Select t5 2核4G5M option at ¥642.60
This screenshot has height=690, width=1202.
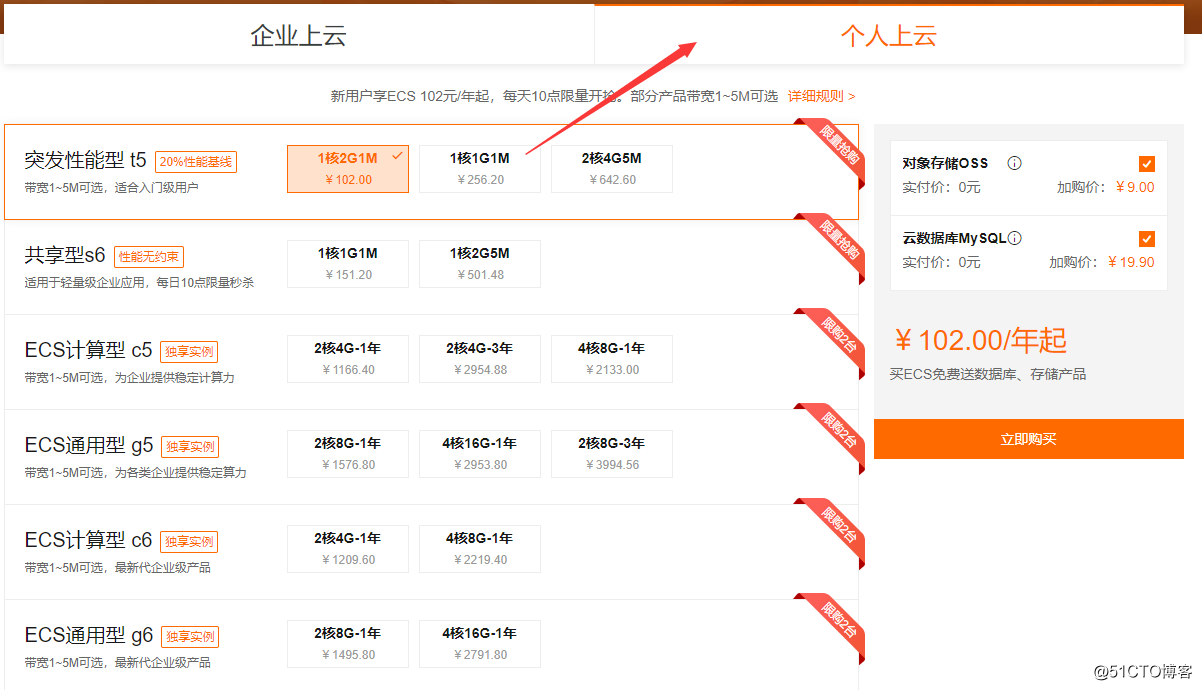(612, 169)
